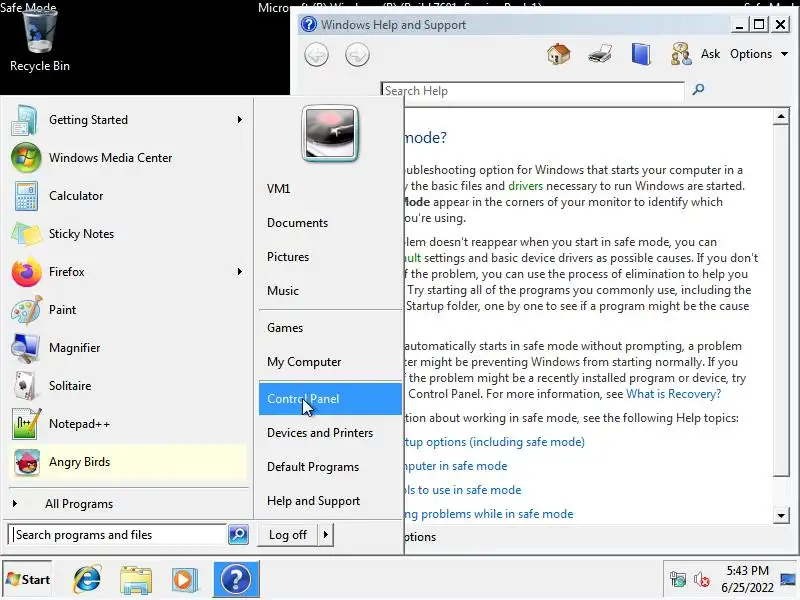Open Music library
This screenshot has height=600, width=800.
[330, 291]
